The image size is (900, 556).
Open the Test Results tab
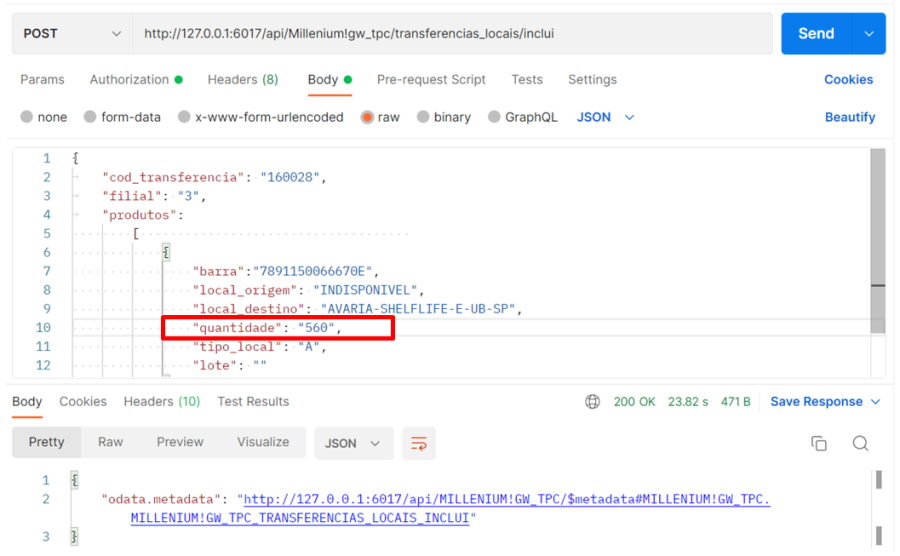[x=253, y=402]
